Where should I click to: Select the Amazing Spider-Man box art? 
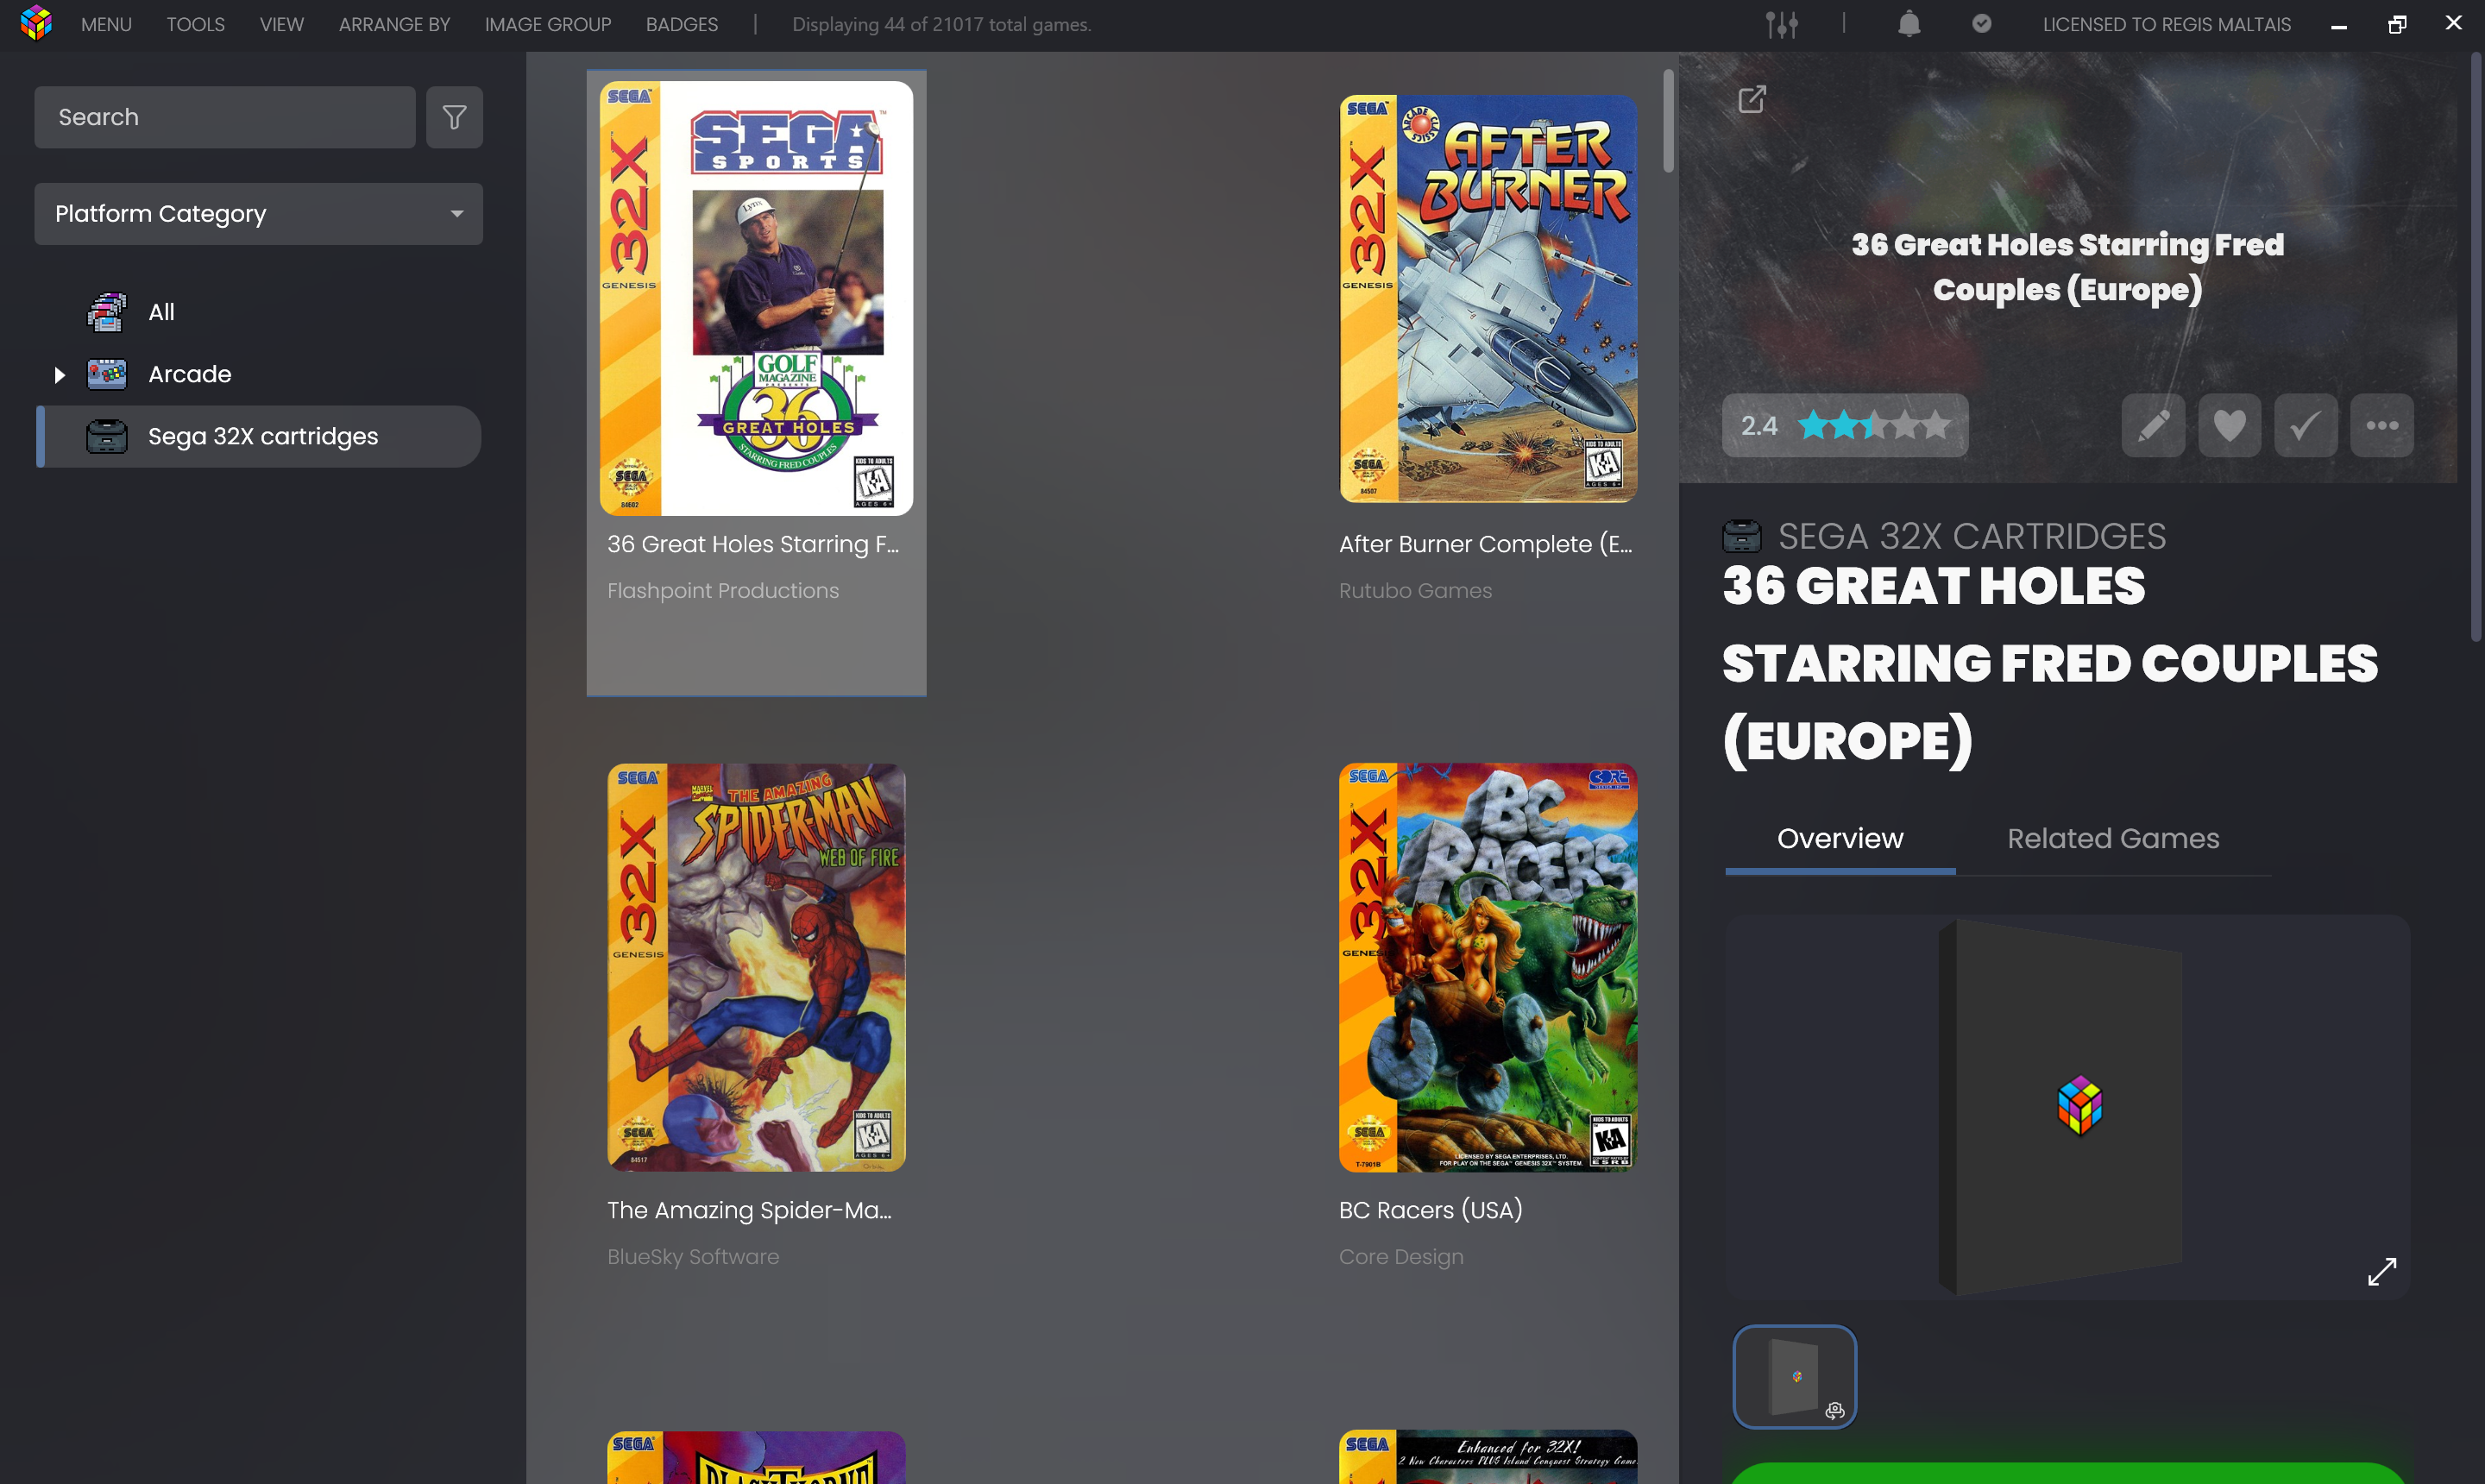click(756, 967)
